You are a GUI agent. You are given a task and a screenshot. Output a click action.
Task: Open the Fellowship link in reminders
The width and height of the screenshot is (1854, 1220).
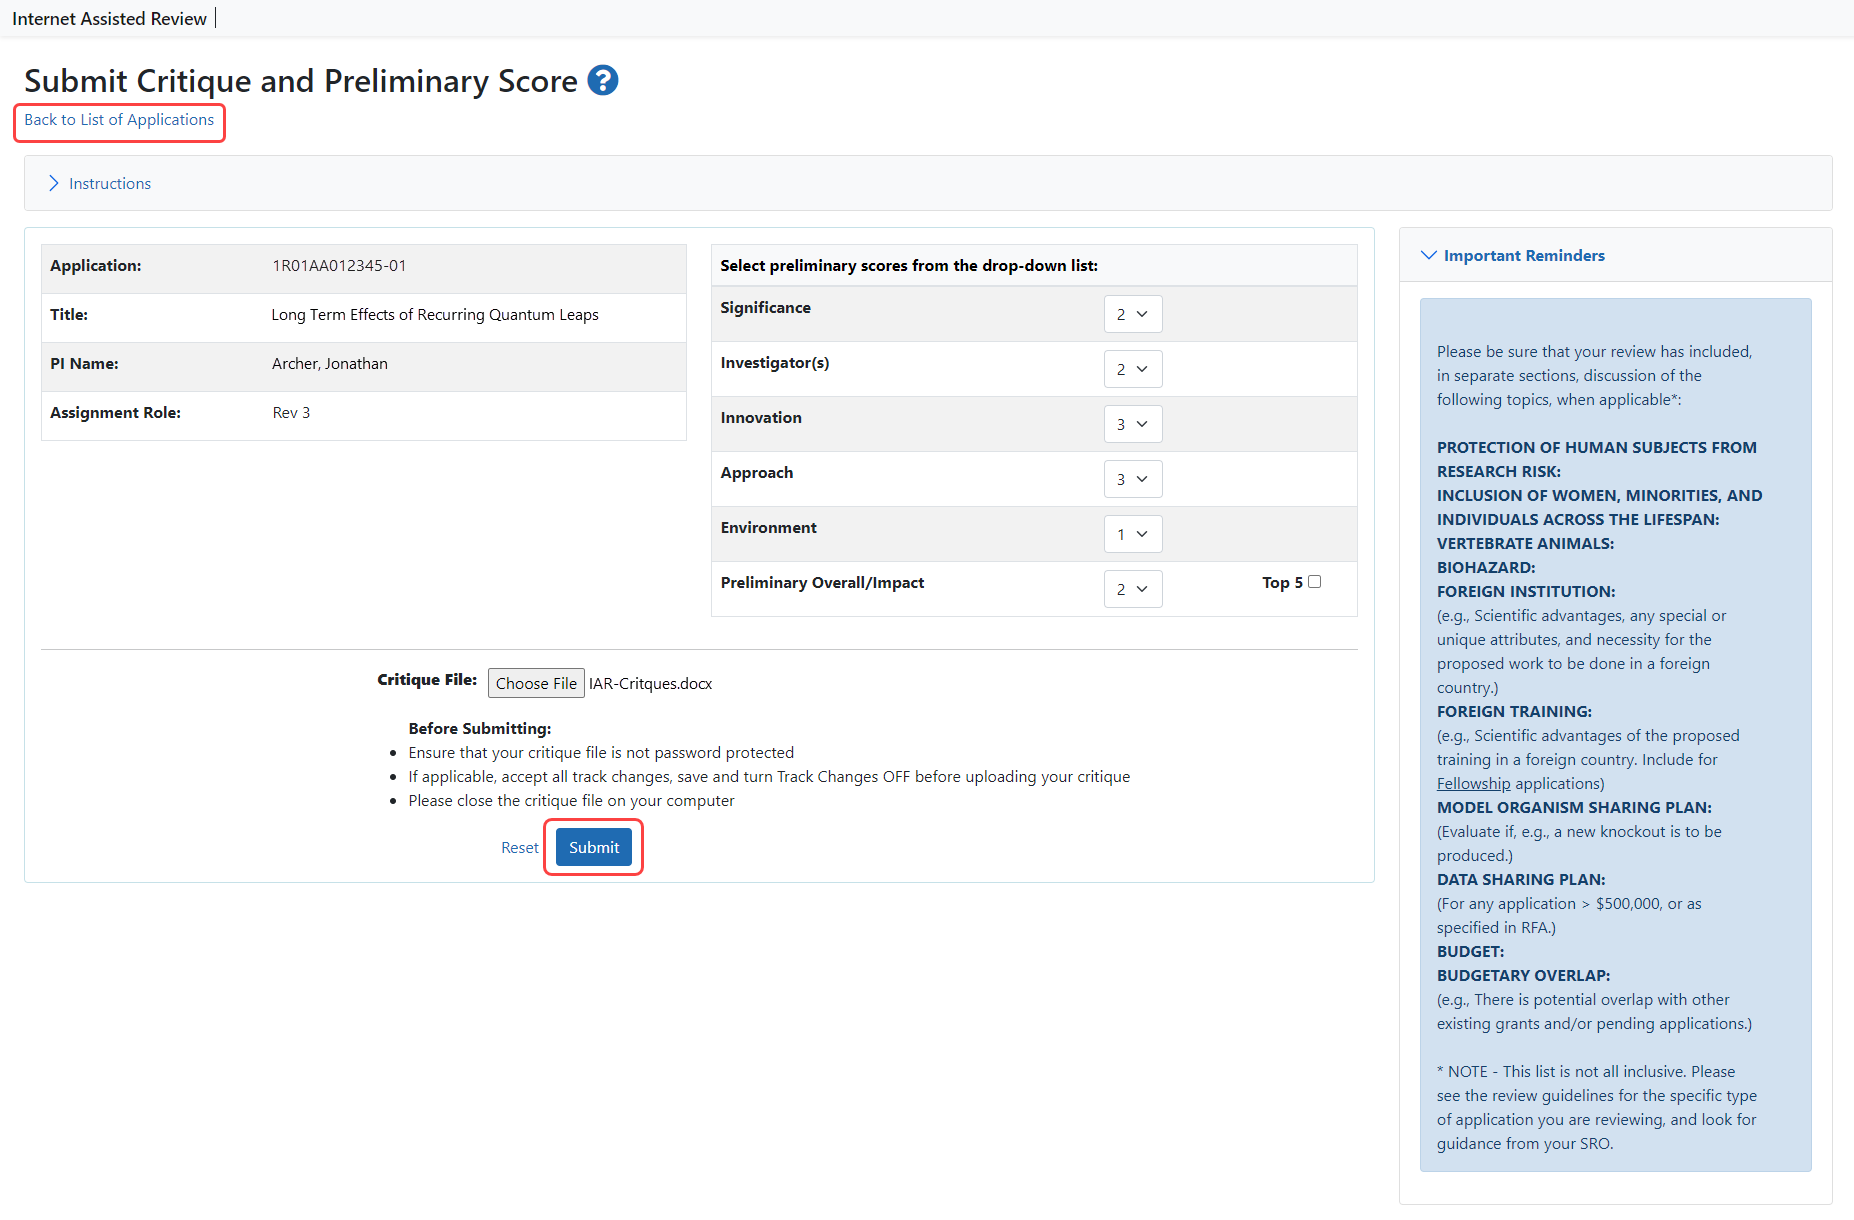pos(1473,784)
